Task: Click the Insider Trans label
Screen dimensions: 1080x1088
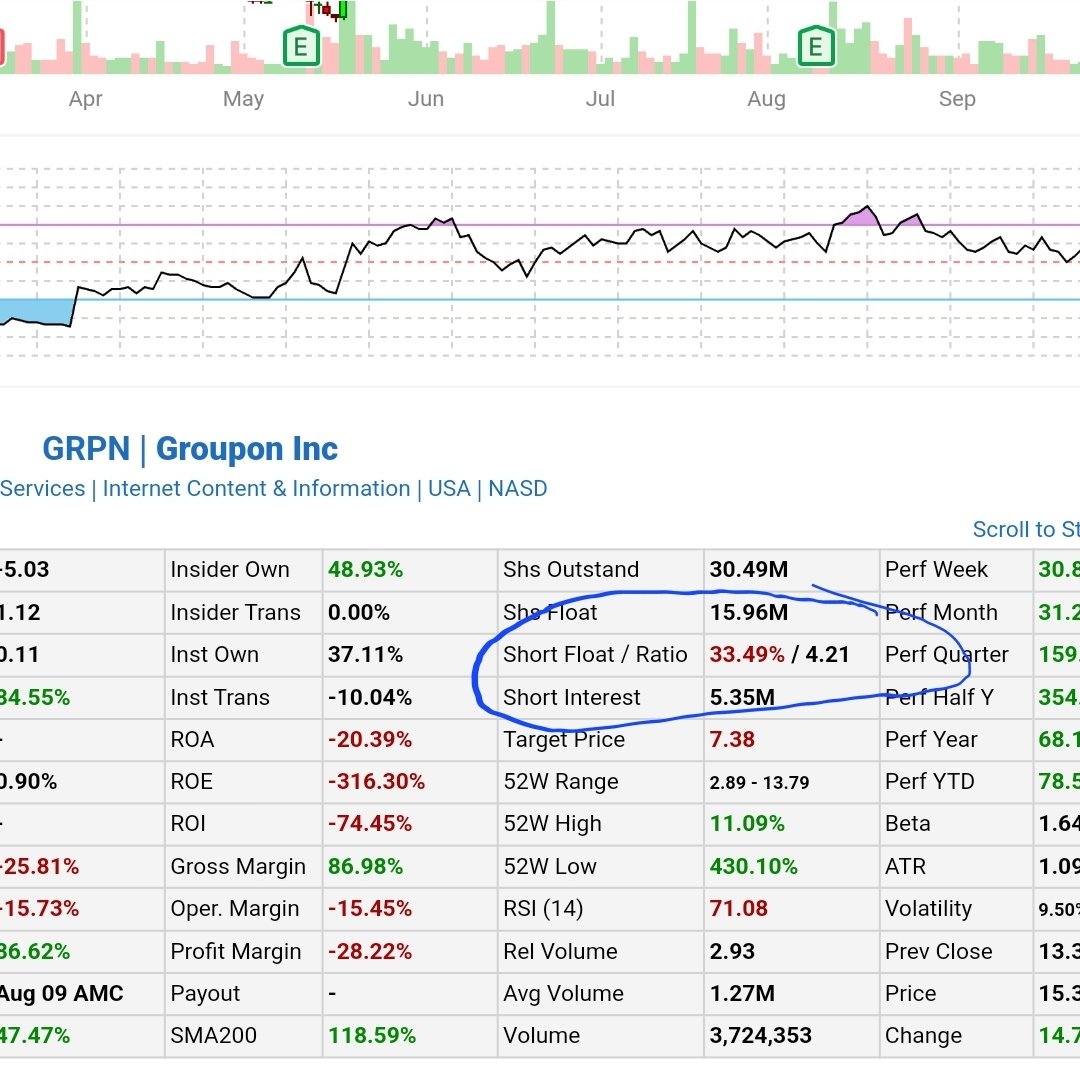Action: pyautogui.click(x=235, y=613)
